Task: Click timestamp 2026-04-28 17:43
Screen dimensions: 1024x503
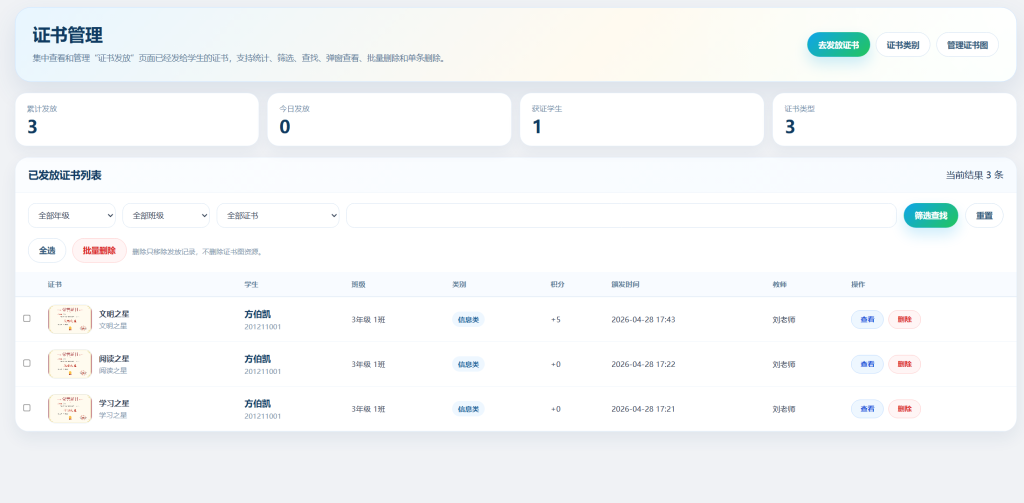Action: point(643,319)
